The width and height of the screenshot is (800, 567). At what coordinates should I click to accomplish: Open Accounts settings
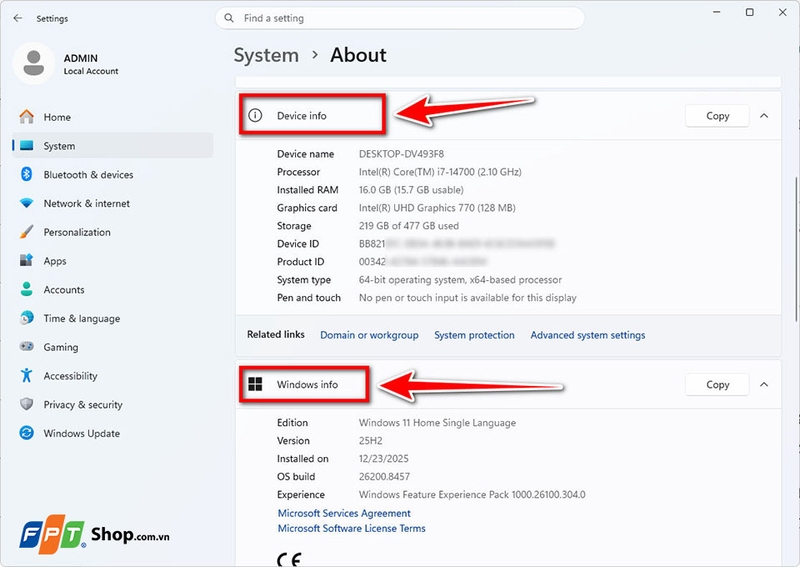click(112, 289)
